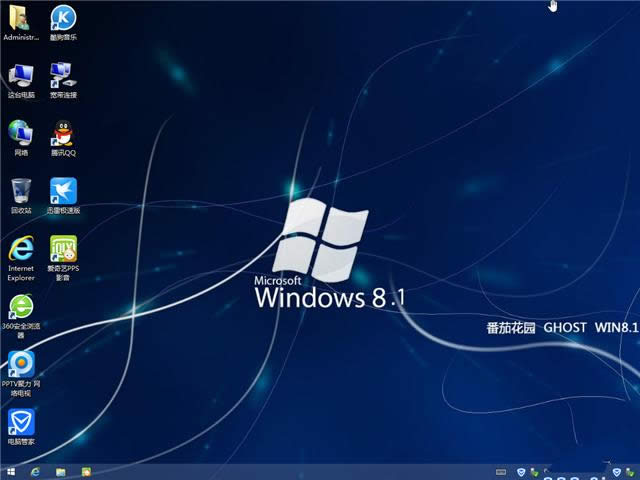The image size is (640, 480).
Task: Launch PC Manager (电脑管家) shield icon
Action: (x=20, y=421)
